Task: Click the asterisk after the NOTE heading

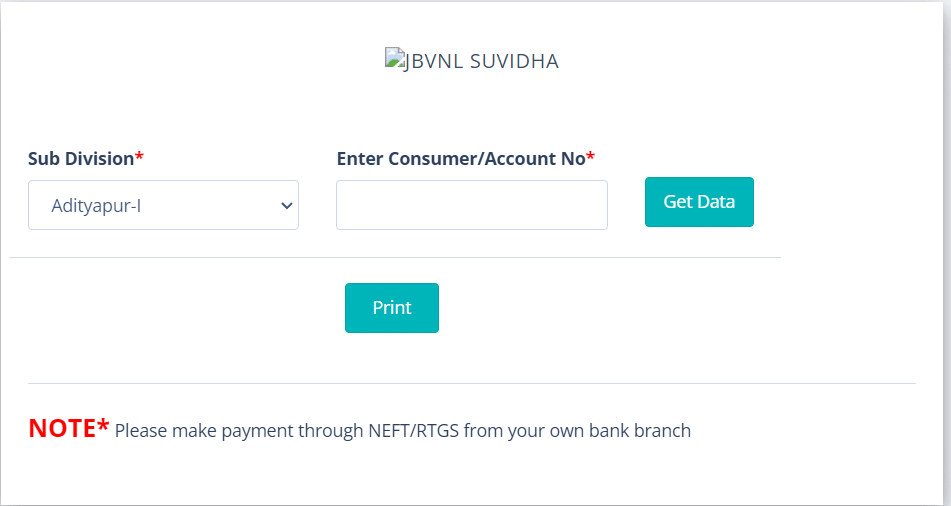Action: click(103, 427)
